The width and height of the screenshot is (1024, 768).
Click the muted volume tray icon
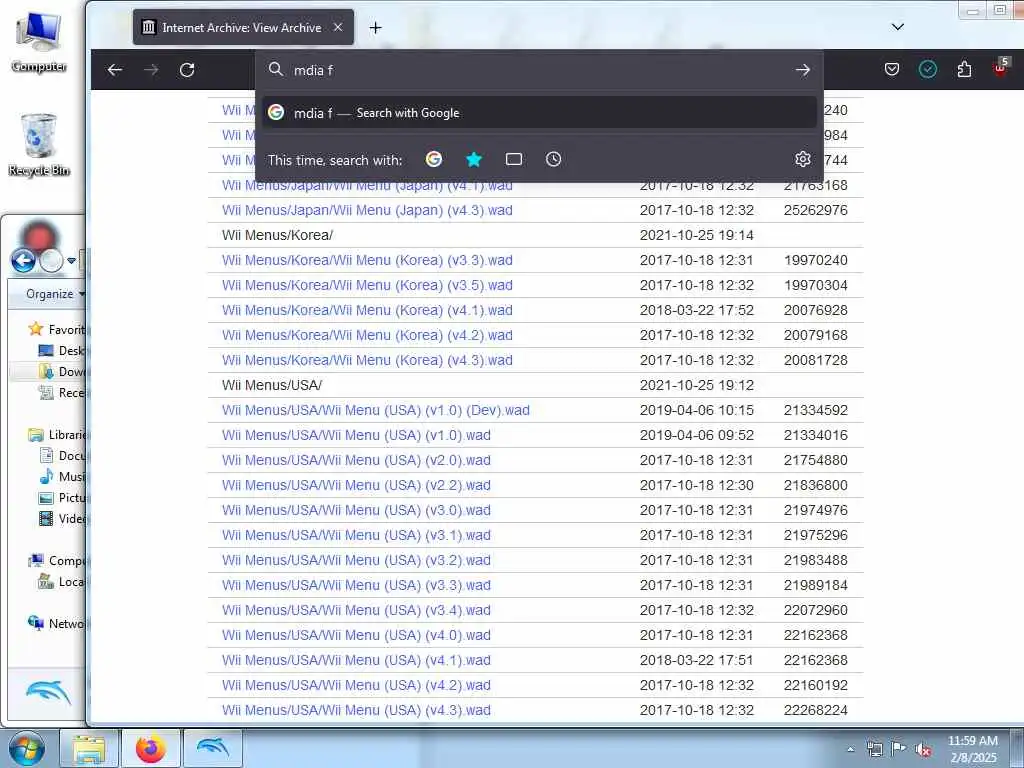[923, 750]
